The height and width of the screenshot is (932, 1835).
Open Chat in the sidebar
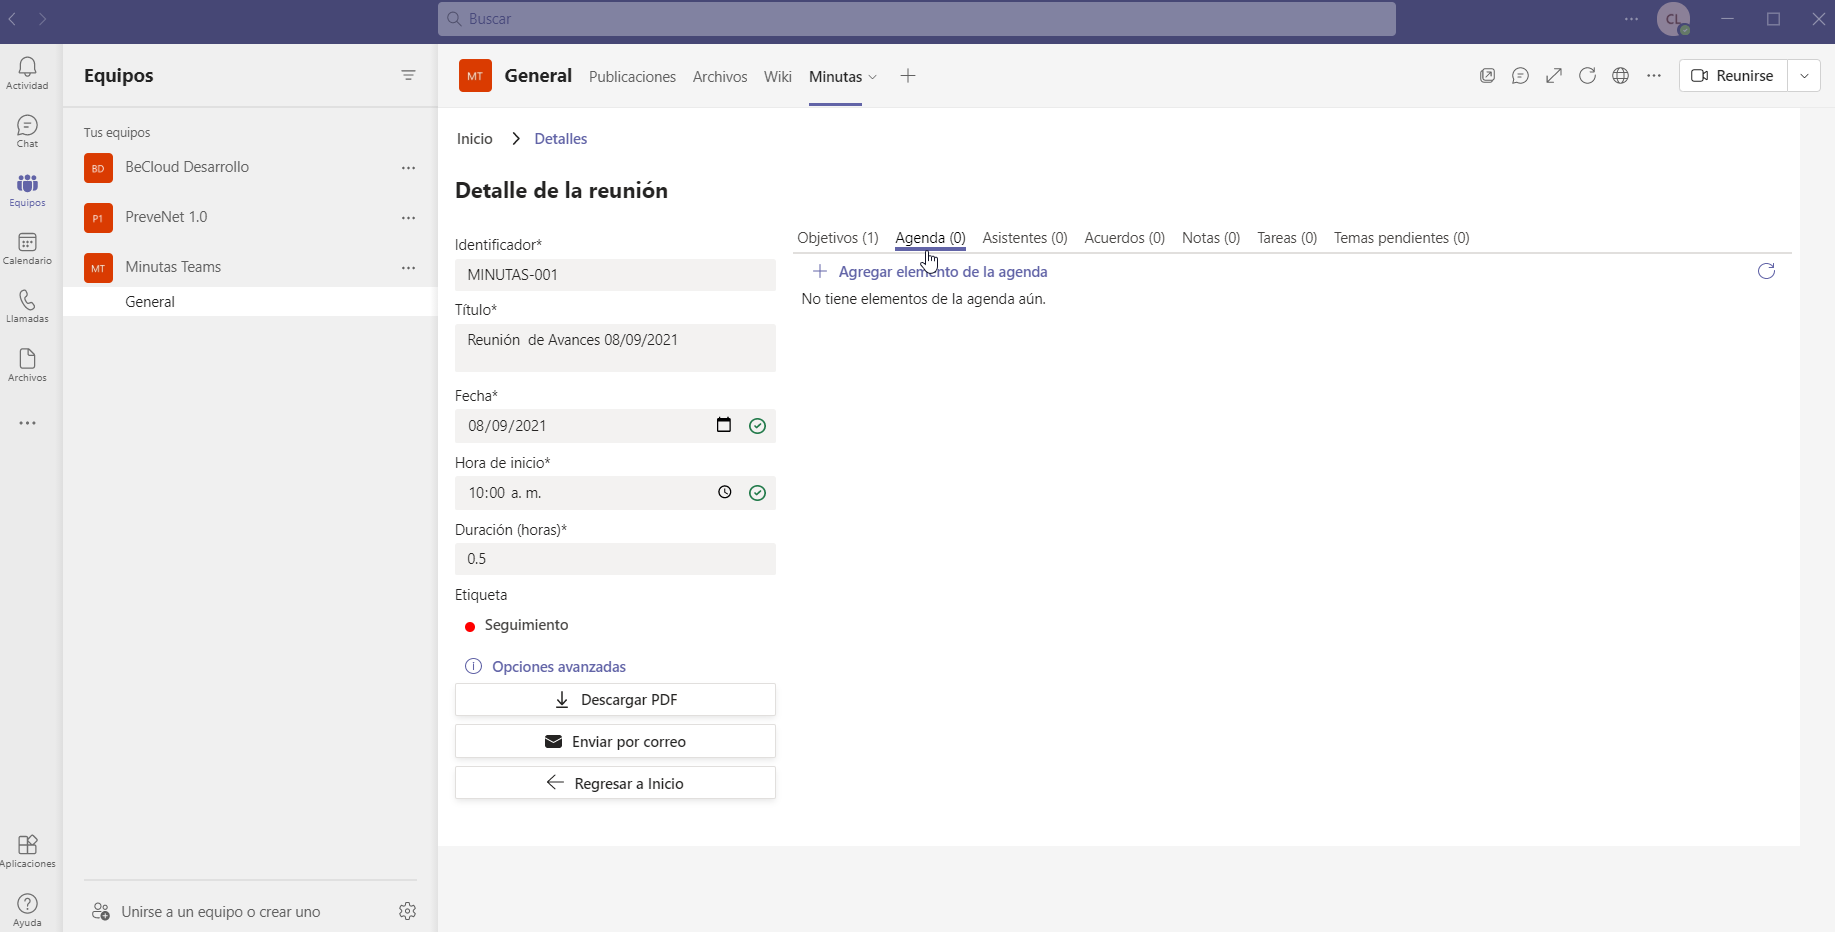tap(27, 131)
